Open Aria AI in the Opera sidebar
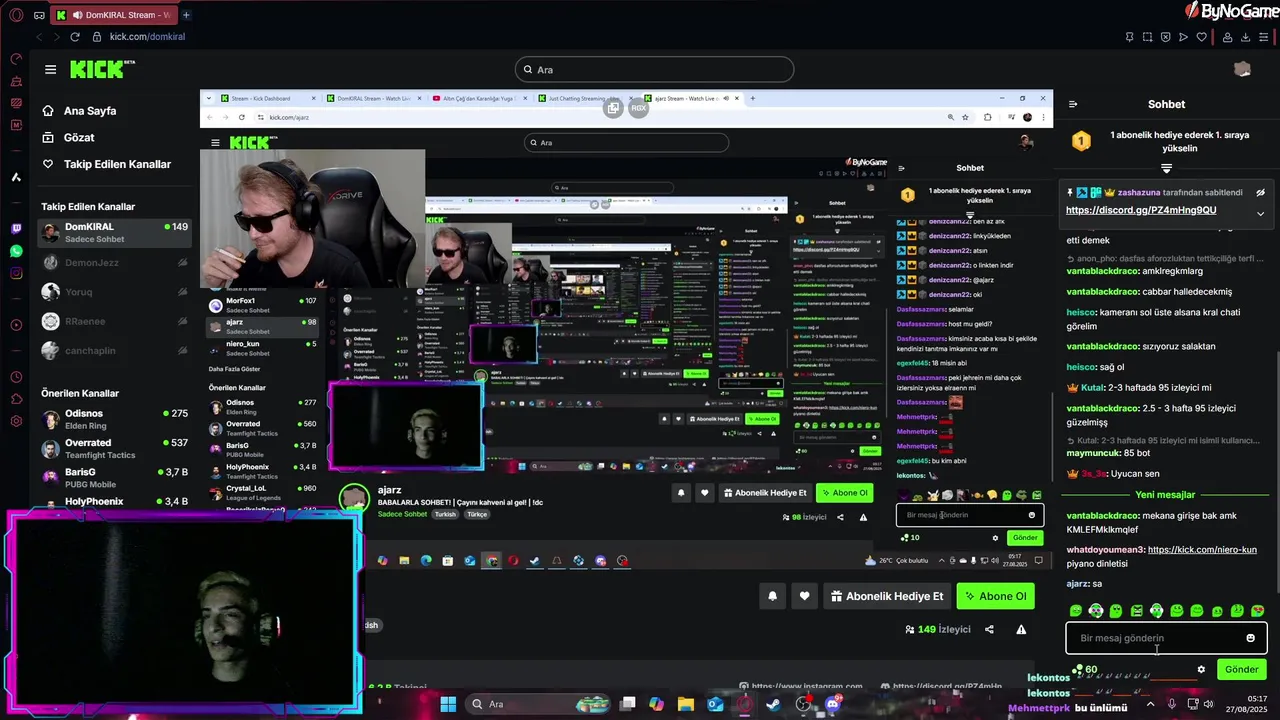 coord(16,177)
